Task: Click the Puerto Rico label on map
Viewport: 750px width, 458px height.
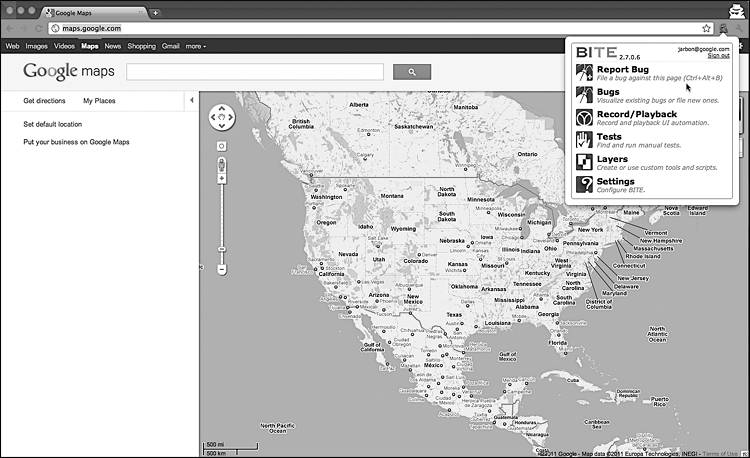Action: pyautogui.click(x=660, y=402)
